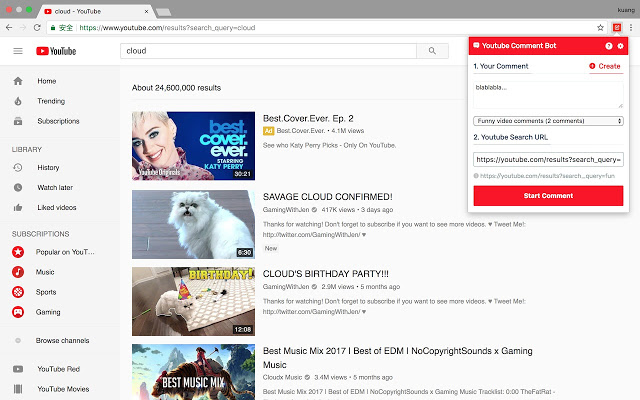Click the browser forward arrow
This screenshot has height=400, width=640.
(23, 28)
